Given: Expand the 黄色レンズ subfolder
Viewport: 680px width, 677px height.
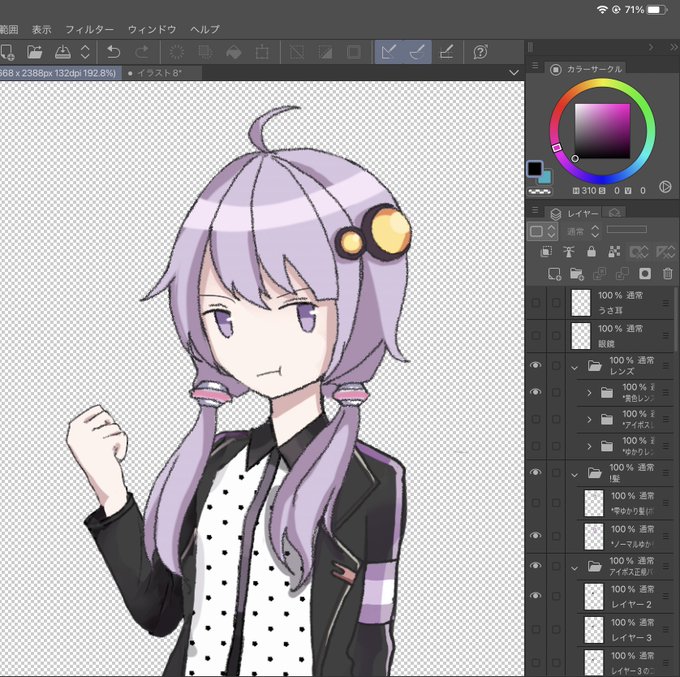Looking at the screenshot, I should point(589,393).
